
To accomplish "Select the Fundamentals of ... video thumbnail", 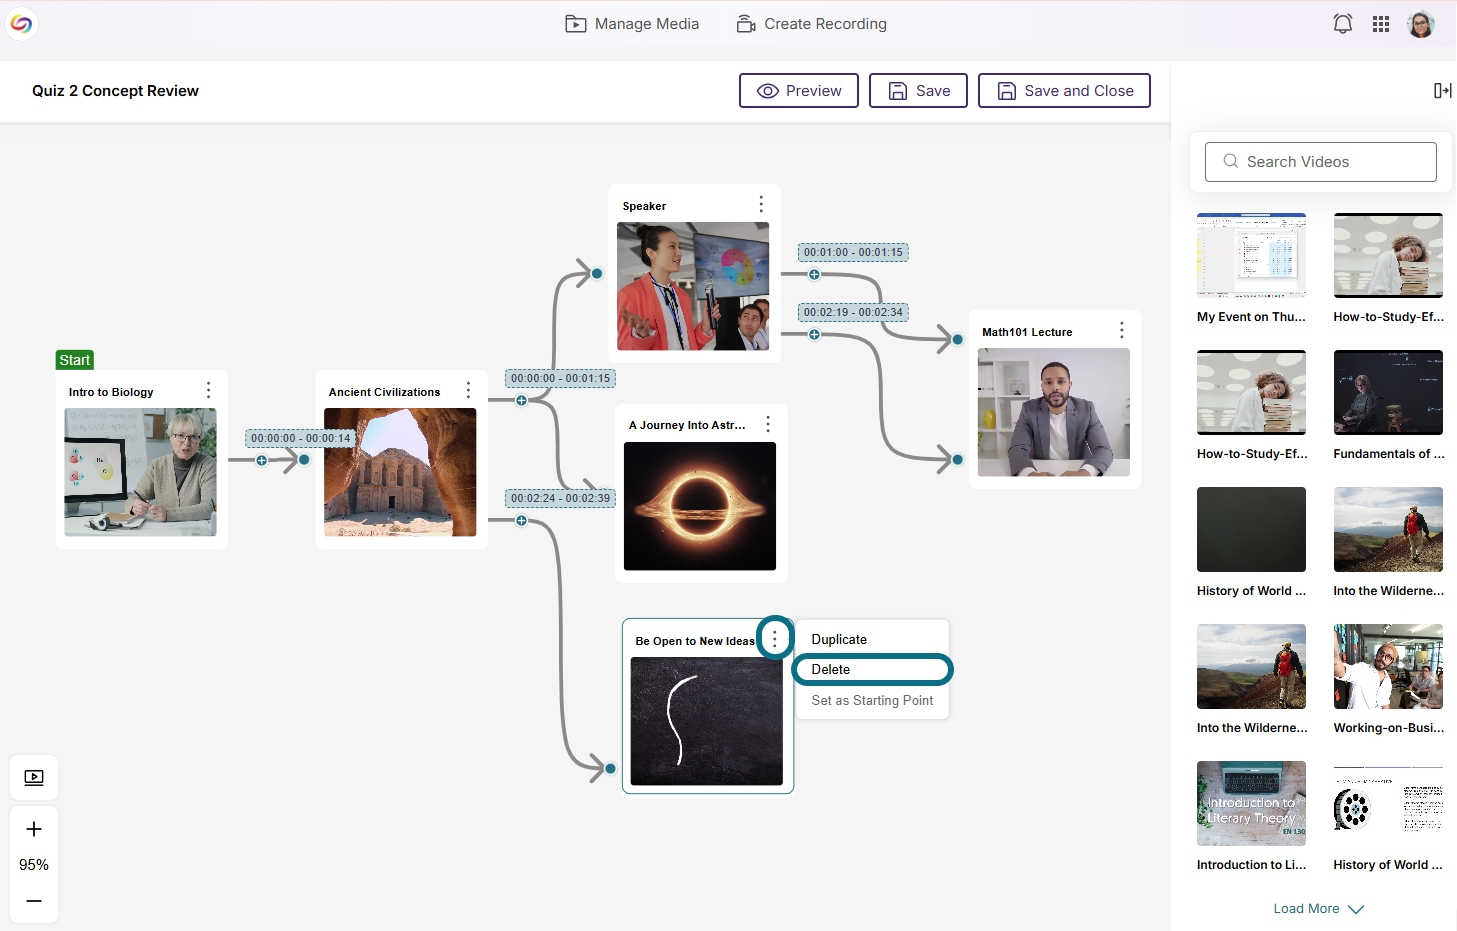I will pyautogui.click(x=1388, y=392).
